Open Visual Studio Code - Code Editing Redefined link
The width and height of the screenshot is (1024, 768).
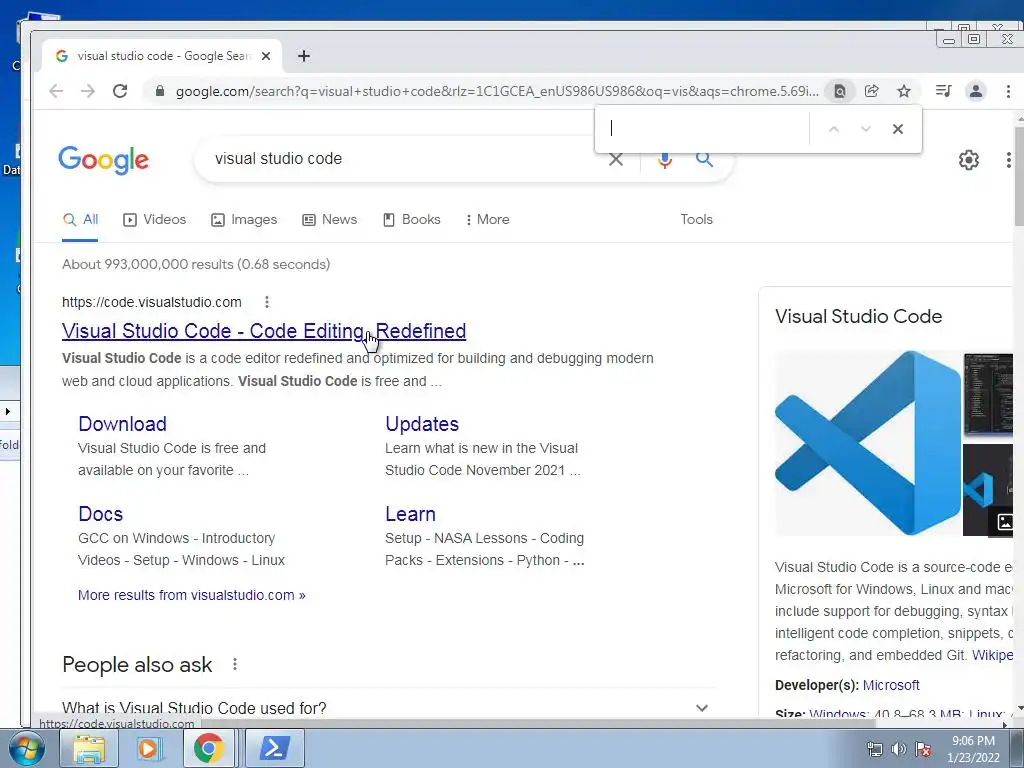pyautogui.click(x=264, y=331)
